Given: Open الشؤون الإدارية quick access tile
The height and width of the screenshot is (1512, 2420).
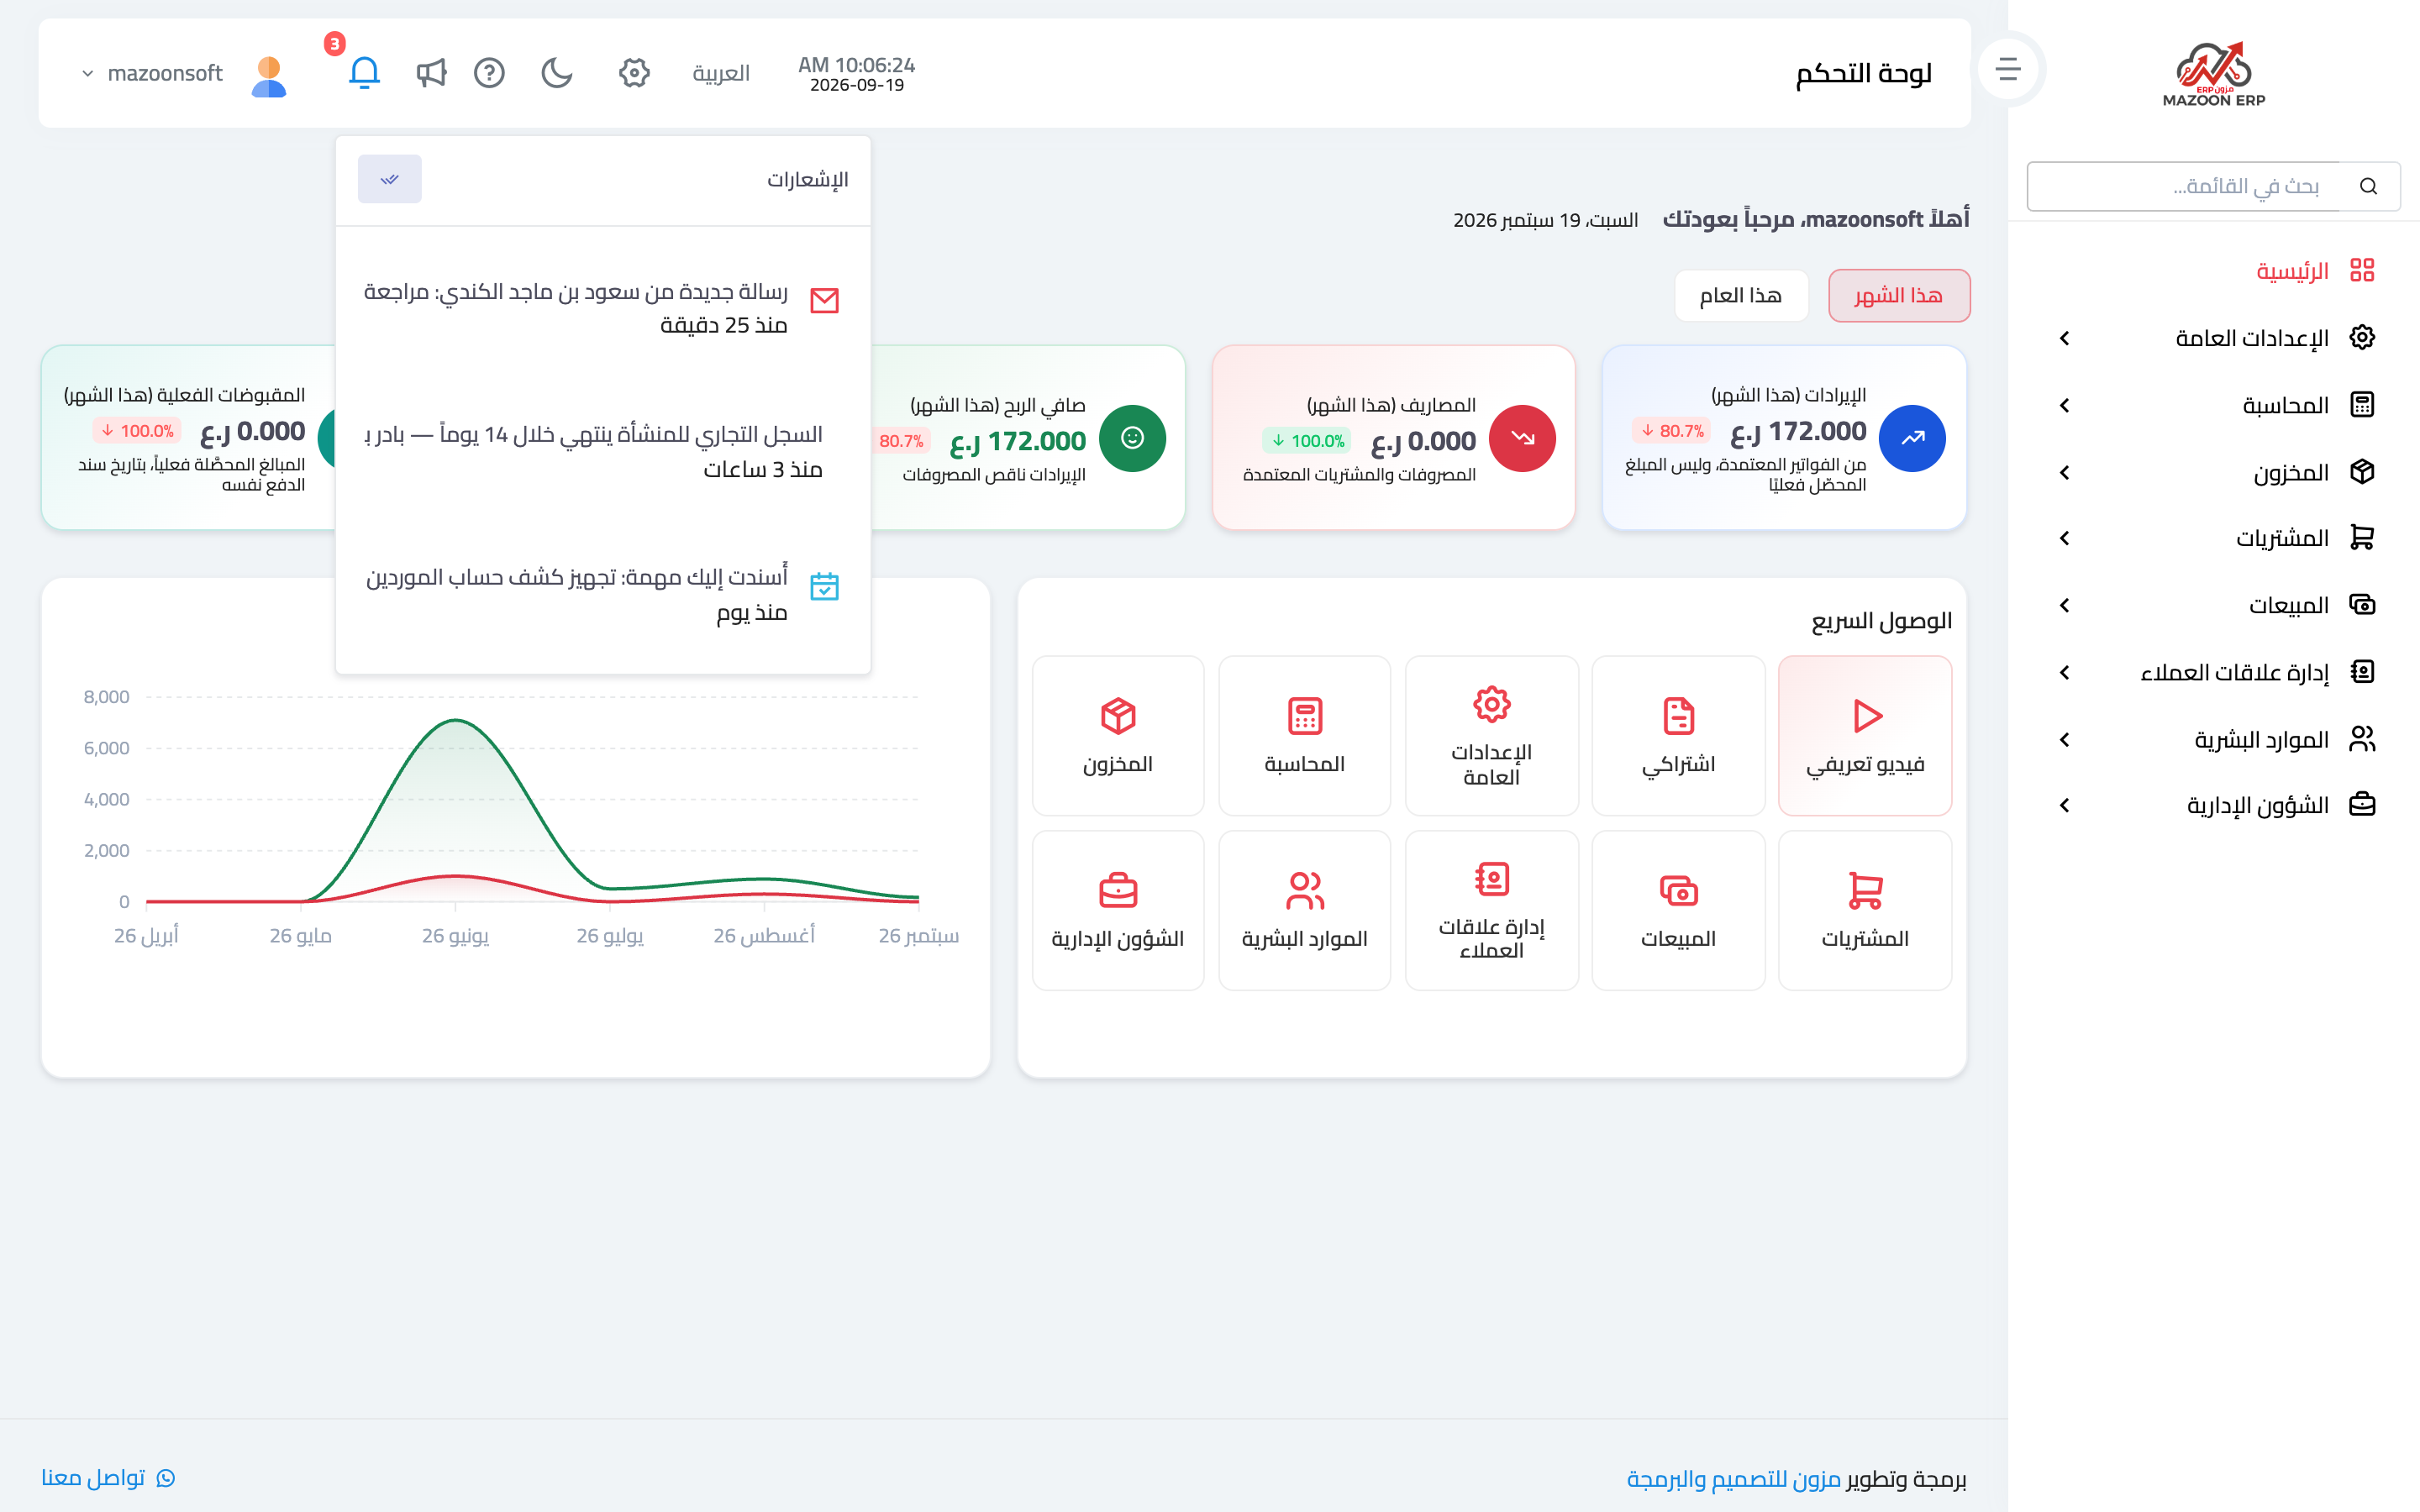Looking at the screenshot, I should (1118, 910).
